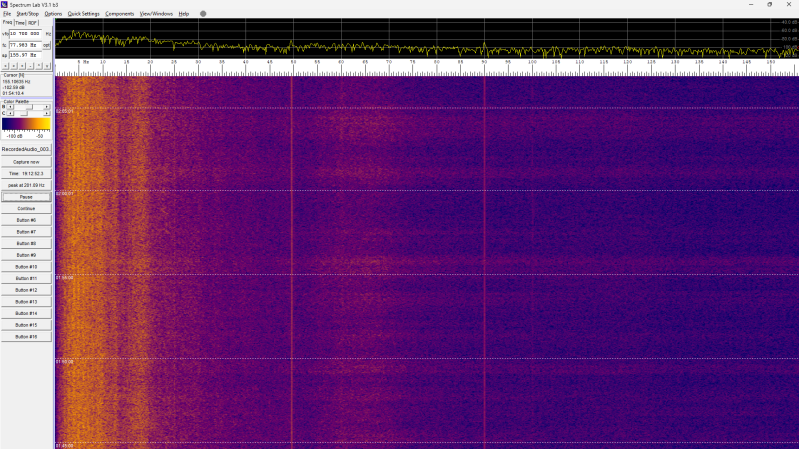Image resolution: width=799 pixels, height=449 pixels.
Task: Click left arrow of contrast C slider
Action: coord(10,113)
